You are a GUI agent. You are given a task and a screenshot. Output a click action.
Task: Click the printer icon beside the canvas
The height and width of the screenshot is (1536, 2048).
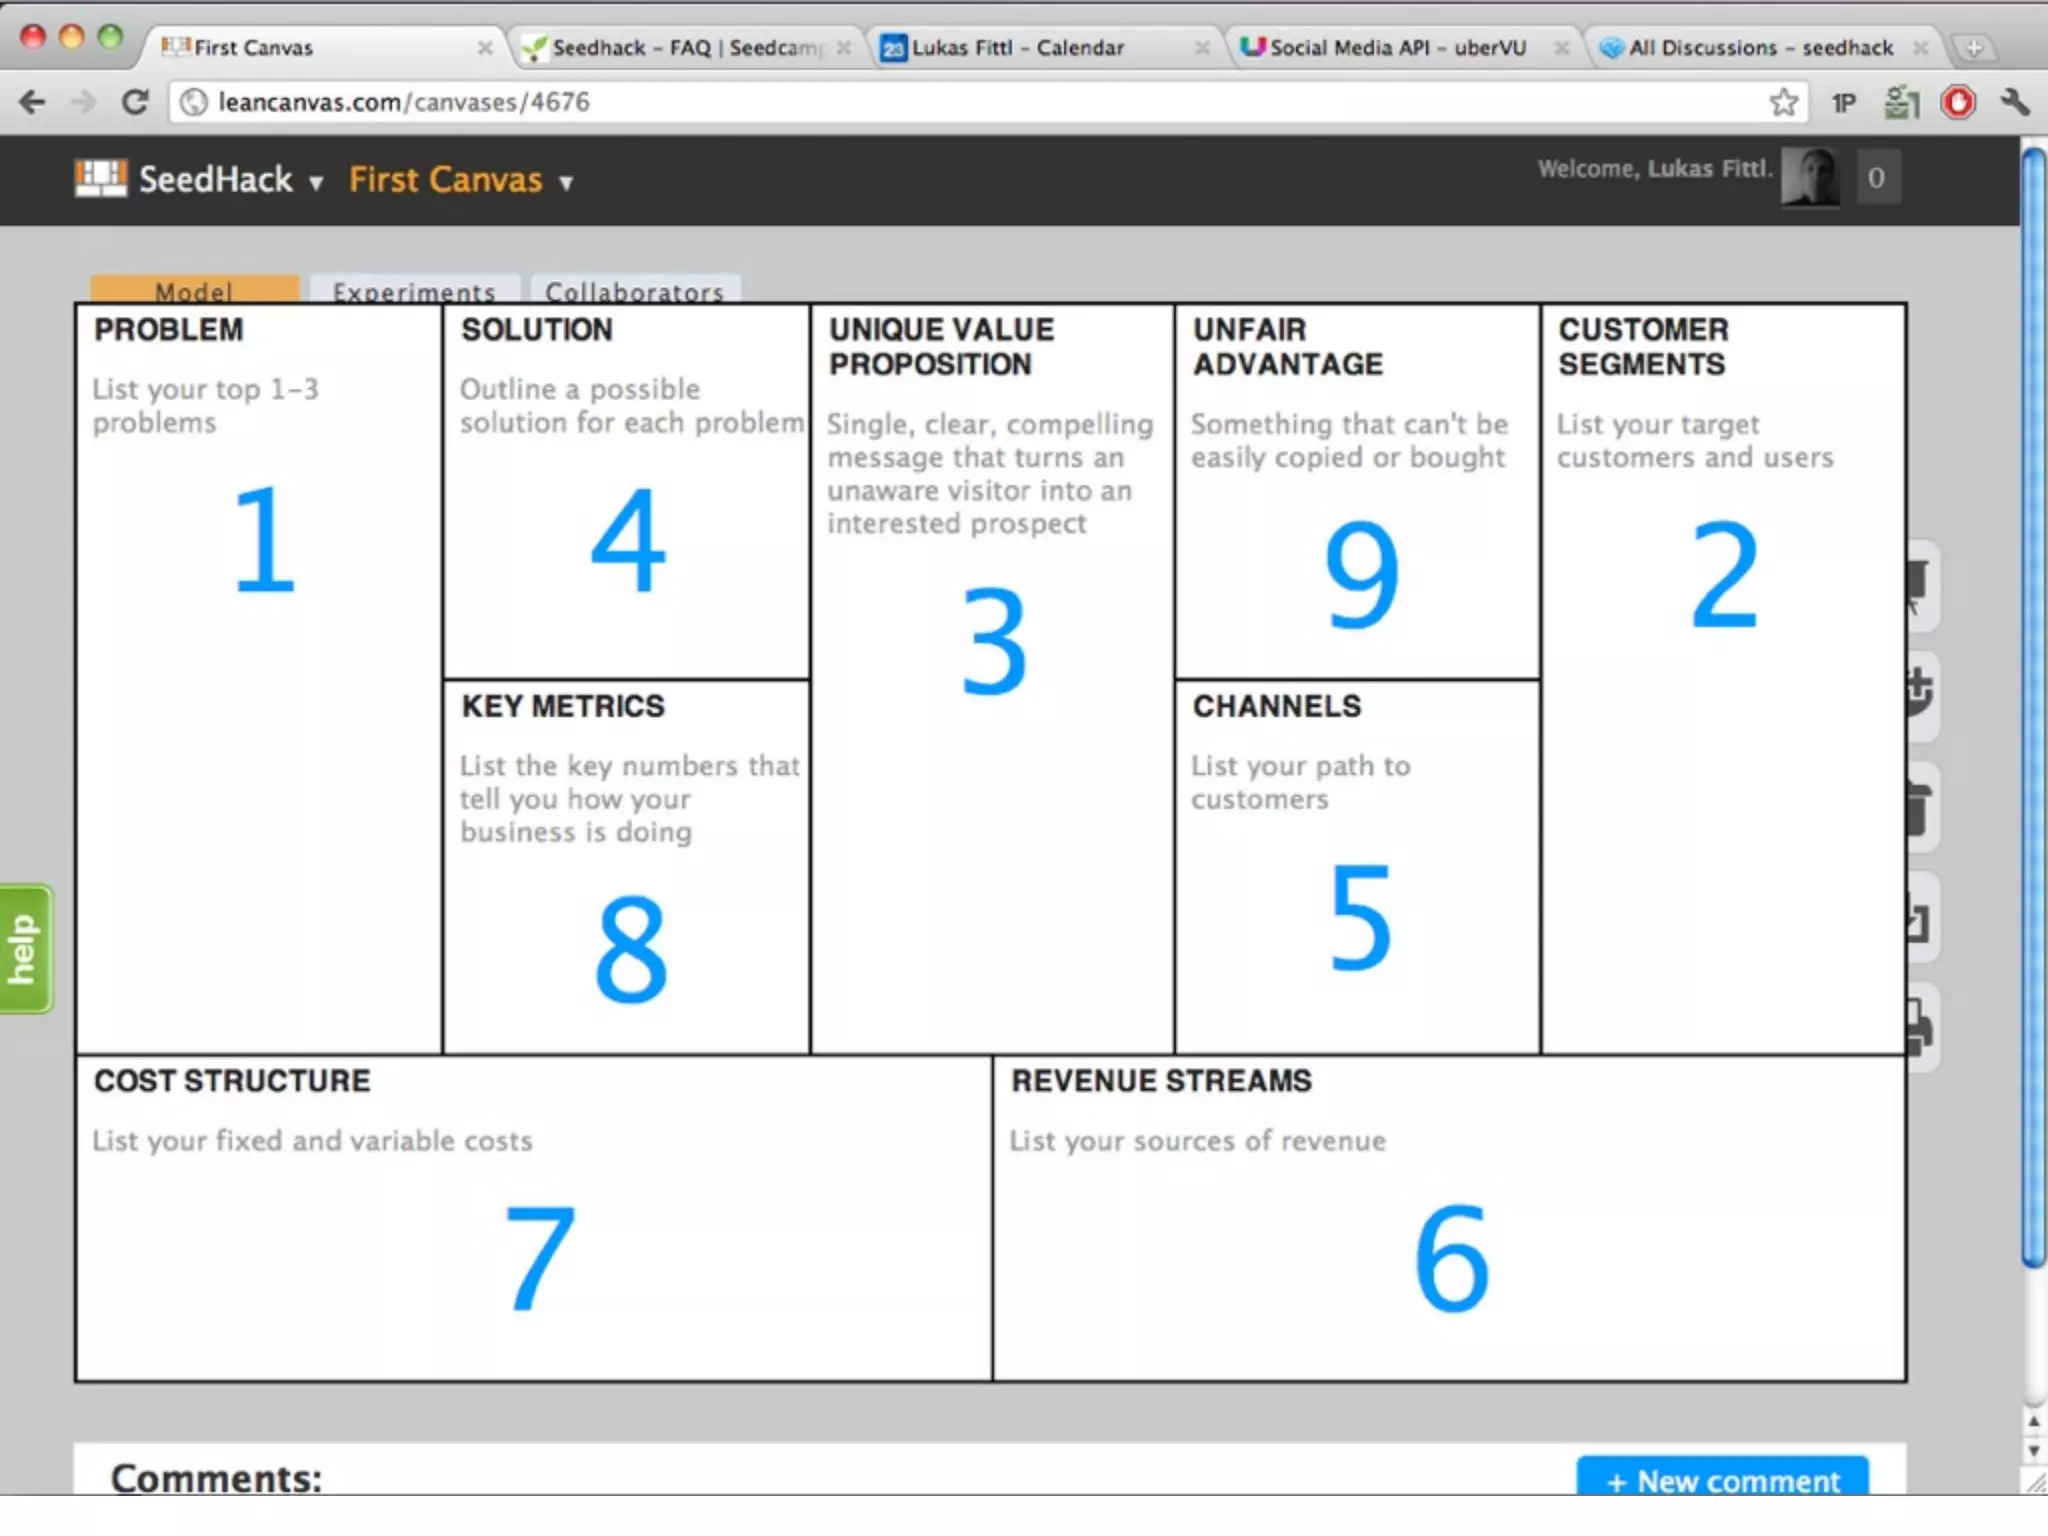pos(1918,1028)
